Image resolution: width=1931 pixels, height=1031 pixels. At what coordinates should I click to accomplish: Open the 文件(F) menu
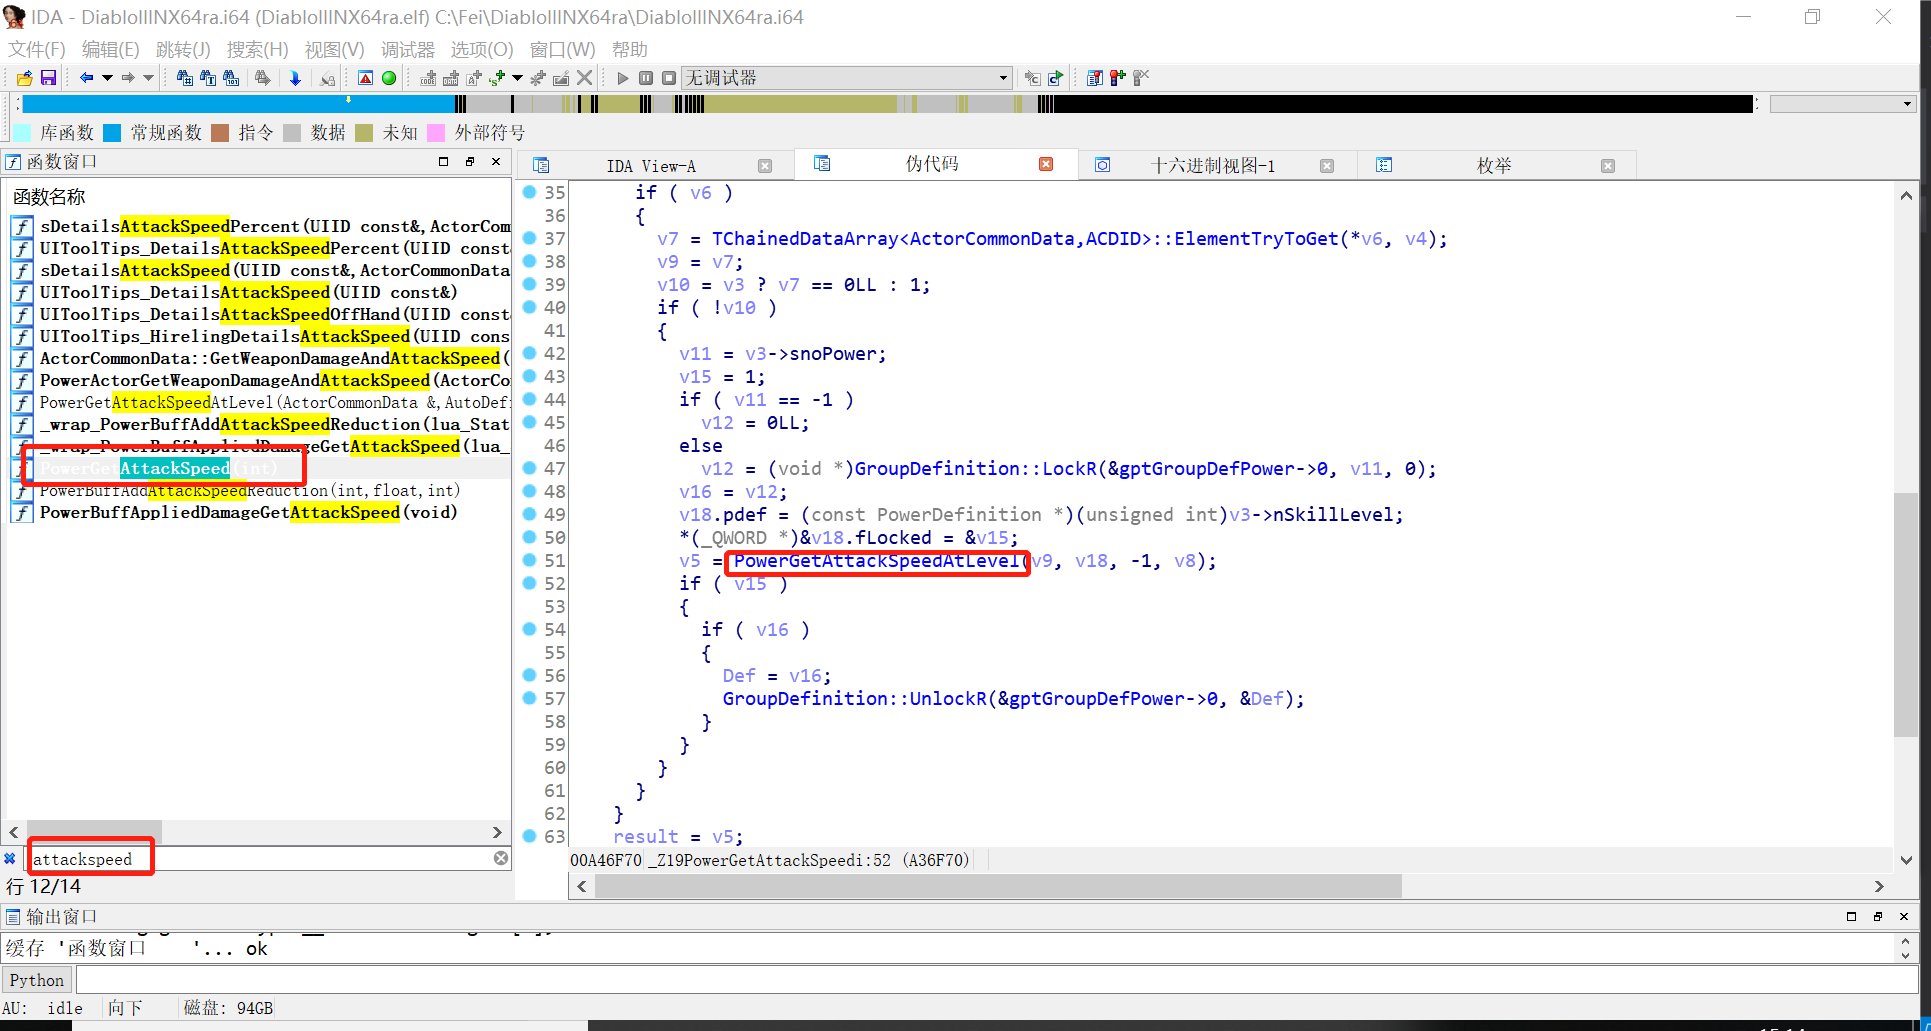37,49
